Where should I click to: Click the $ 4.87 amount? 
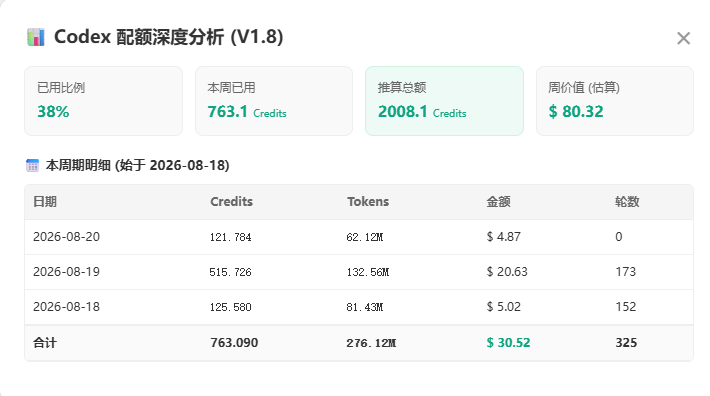pos(504,237)
